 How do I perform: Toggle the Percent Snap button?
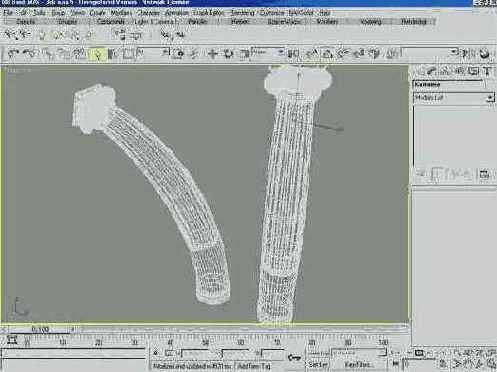pos(359,54)
